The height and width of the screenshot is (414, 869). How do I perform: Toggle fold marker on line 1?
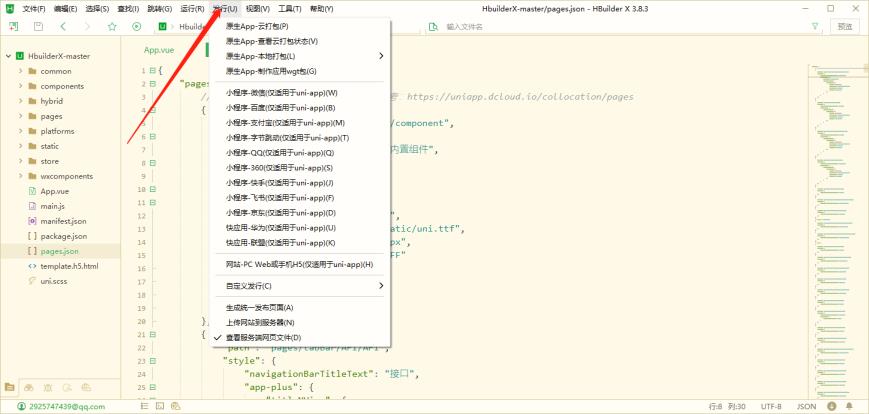(x=152, y=71)
